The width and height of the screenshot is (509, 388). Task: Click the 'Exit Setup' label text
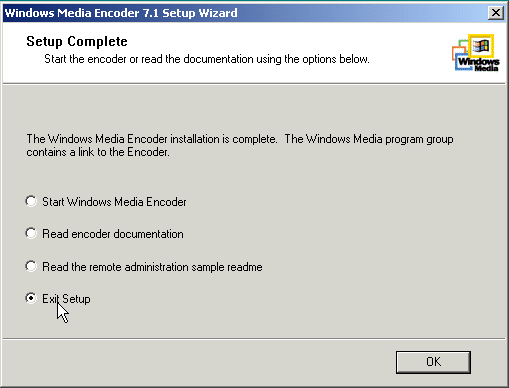[x=66, y=299]
